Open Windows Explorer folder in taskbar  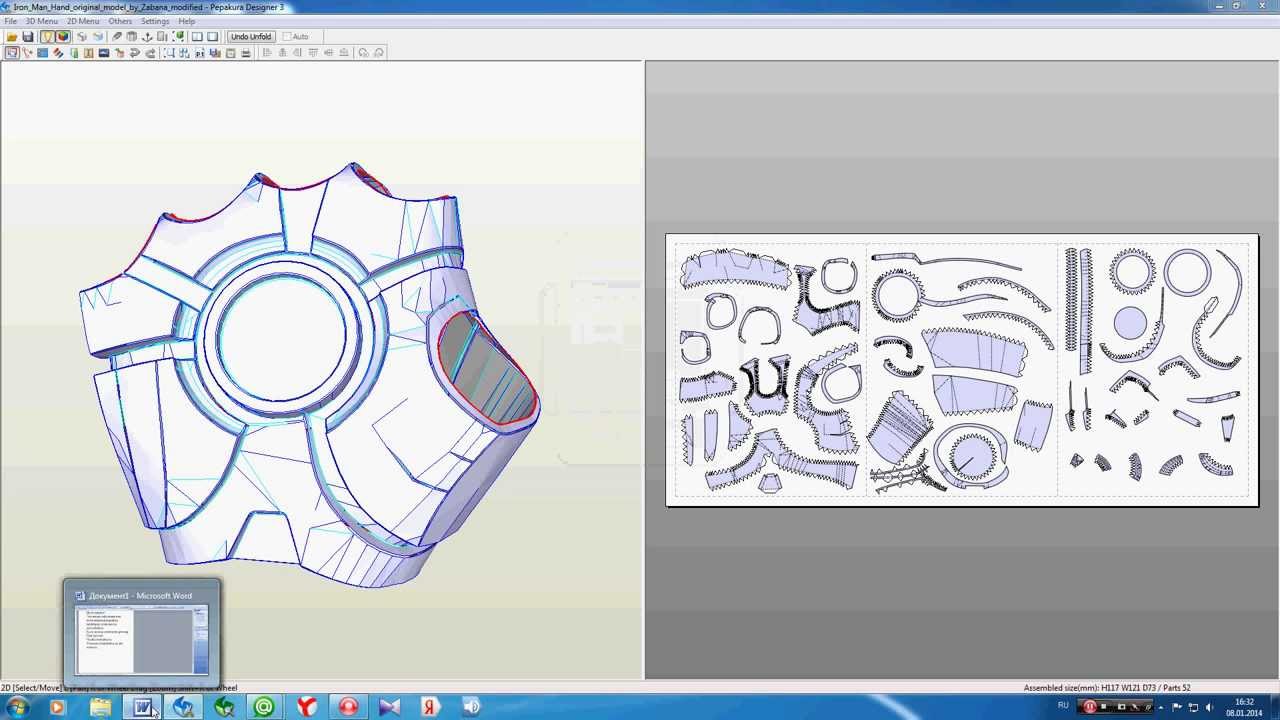[101, 707]
